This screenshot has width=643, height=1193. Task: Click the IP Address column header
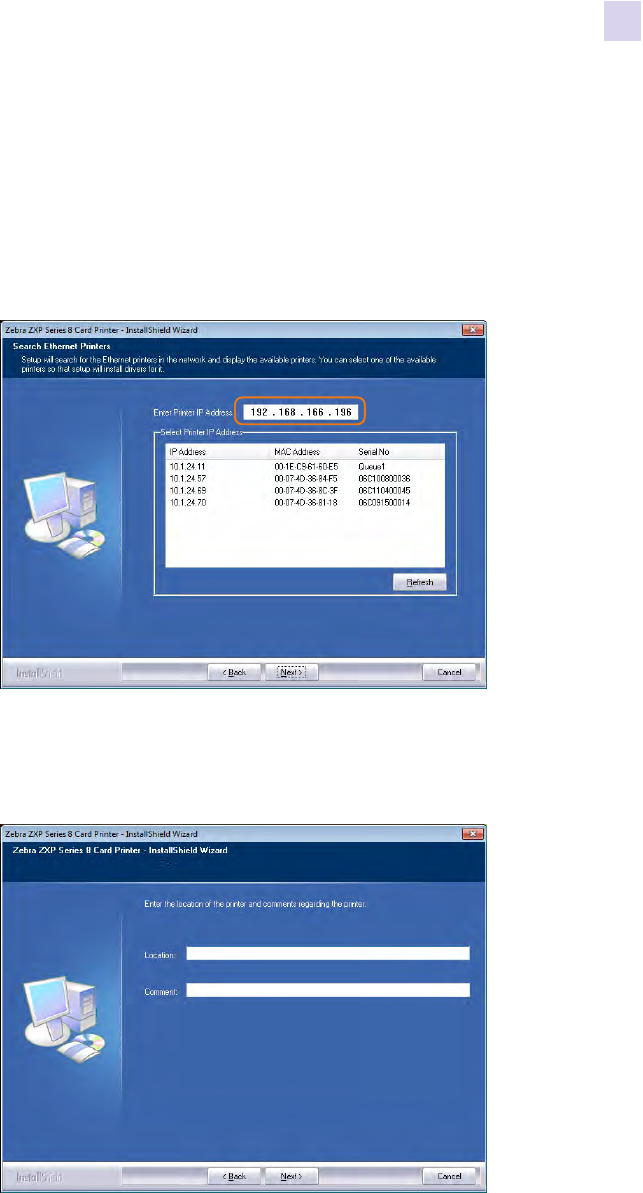click(218, 452)
